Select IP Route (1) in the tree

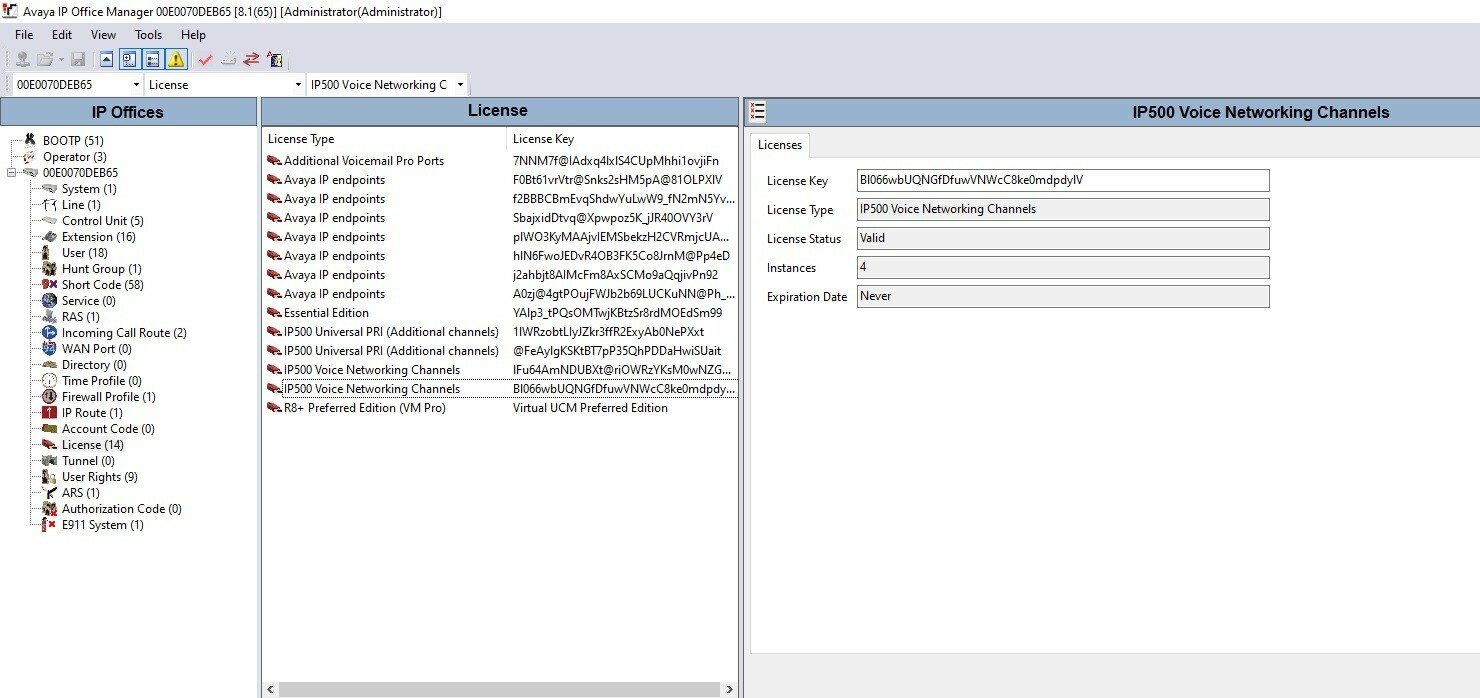92,413
